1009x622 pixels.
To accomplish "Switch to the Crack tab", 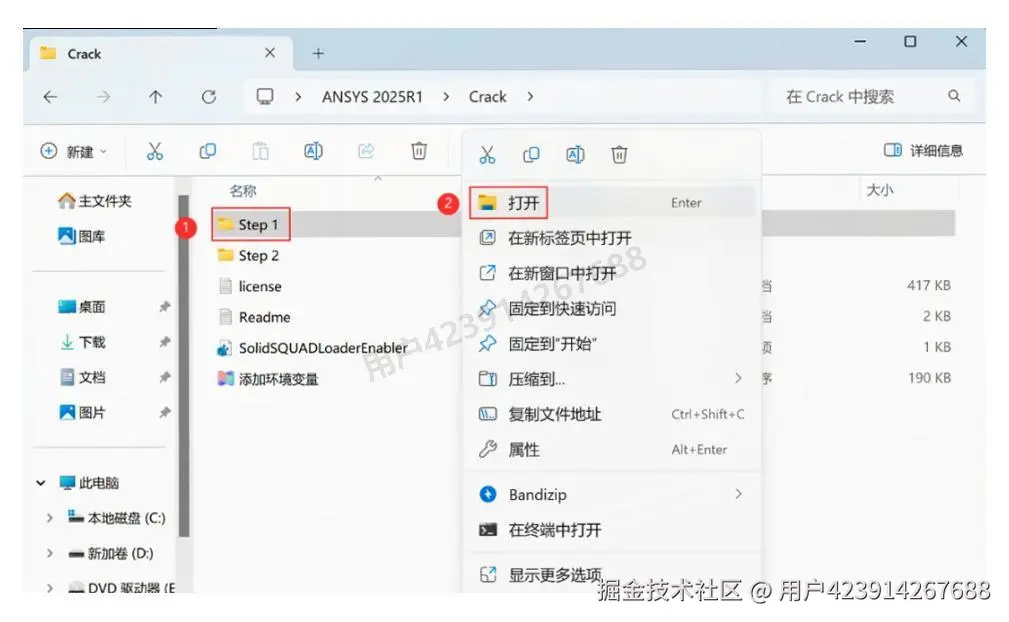I will pyautogui.click(x=161, y=53).
